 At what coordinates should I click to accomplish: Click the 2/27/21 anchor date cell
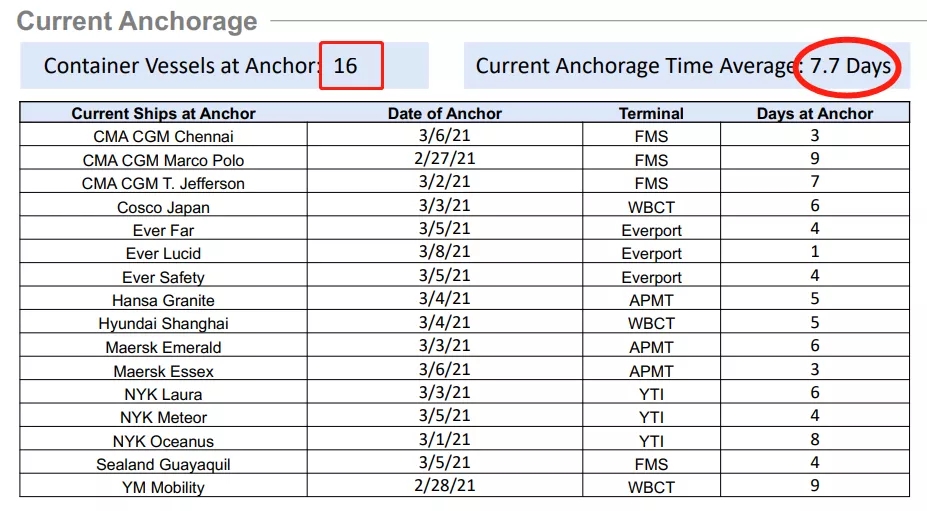(x=445, y=160)
